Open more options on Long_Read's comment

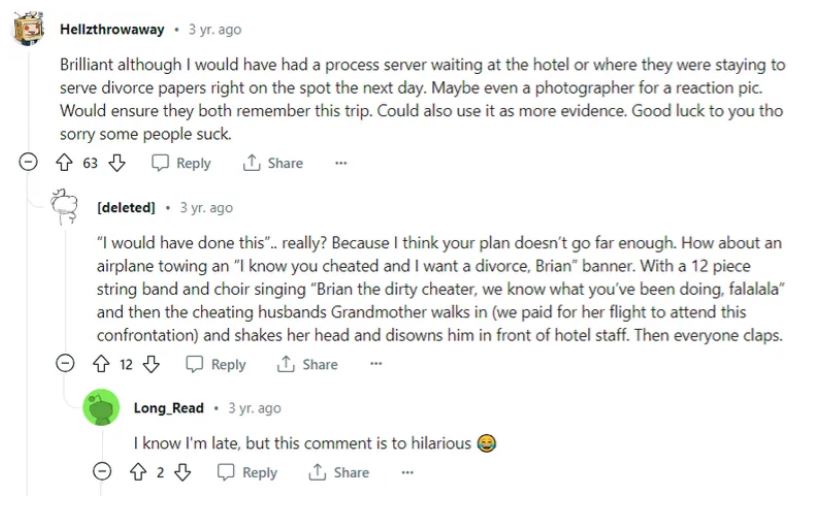point(407,472)
